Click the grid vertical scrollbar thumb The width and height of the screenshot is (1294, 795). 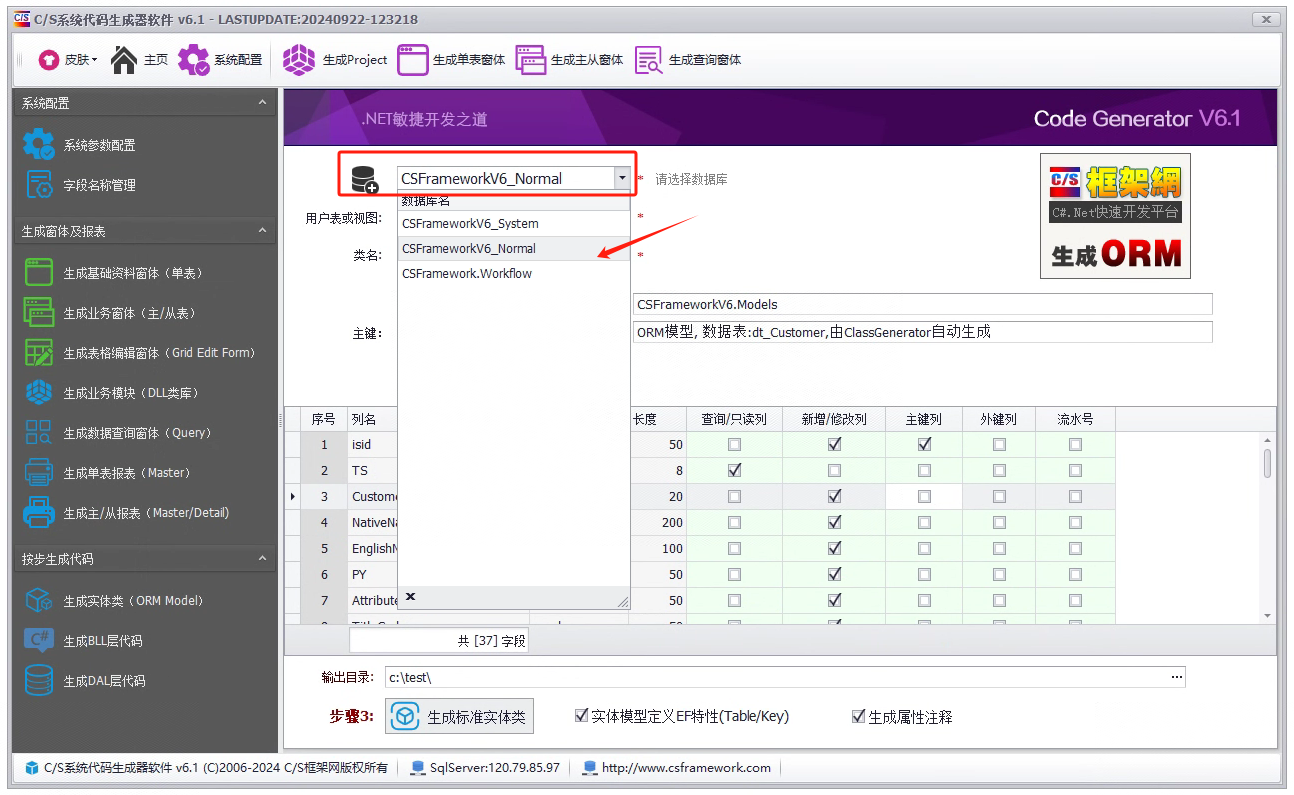click(x=1268, y=464)
